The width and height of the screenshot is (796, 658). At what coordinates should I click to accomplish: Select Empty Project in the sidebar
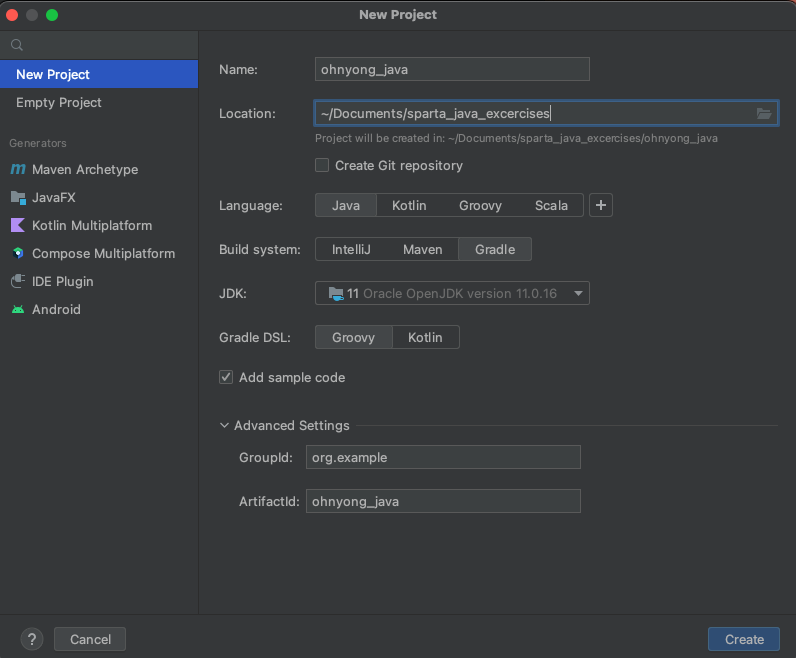[x=99, y=103]
